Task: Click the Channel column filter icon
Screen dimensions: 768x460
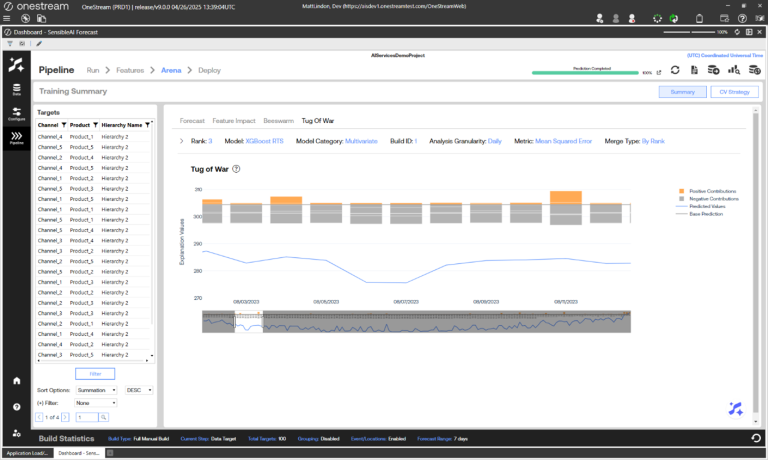Action: (x=65, y=125)
